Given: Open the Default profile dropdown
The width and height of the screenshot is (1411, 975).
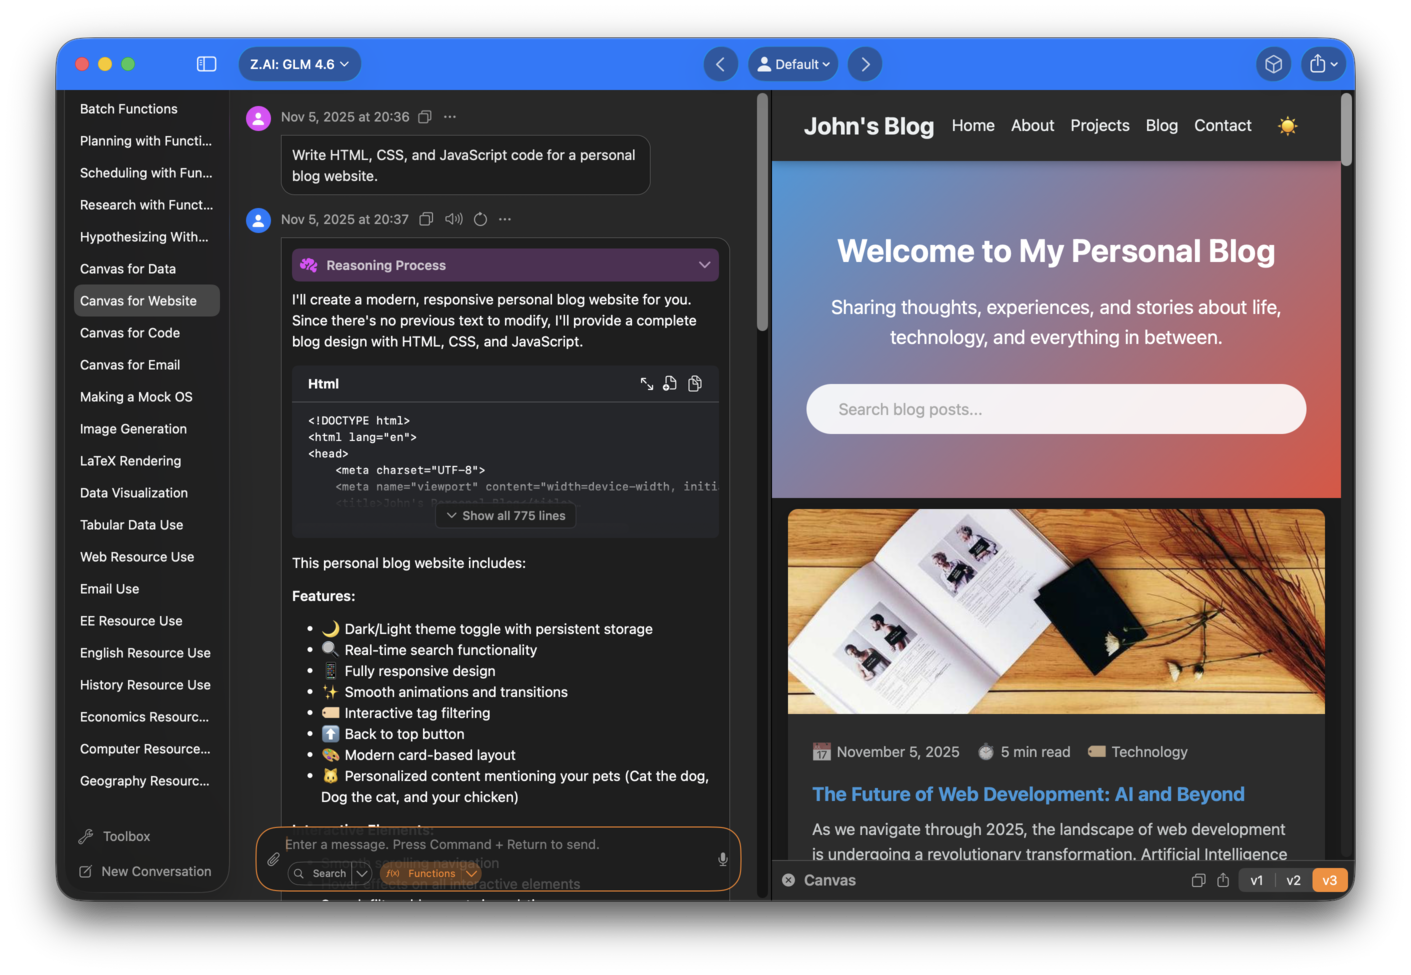Looking at the screenshot, I should pos(793,63).
